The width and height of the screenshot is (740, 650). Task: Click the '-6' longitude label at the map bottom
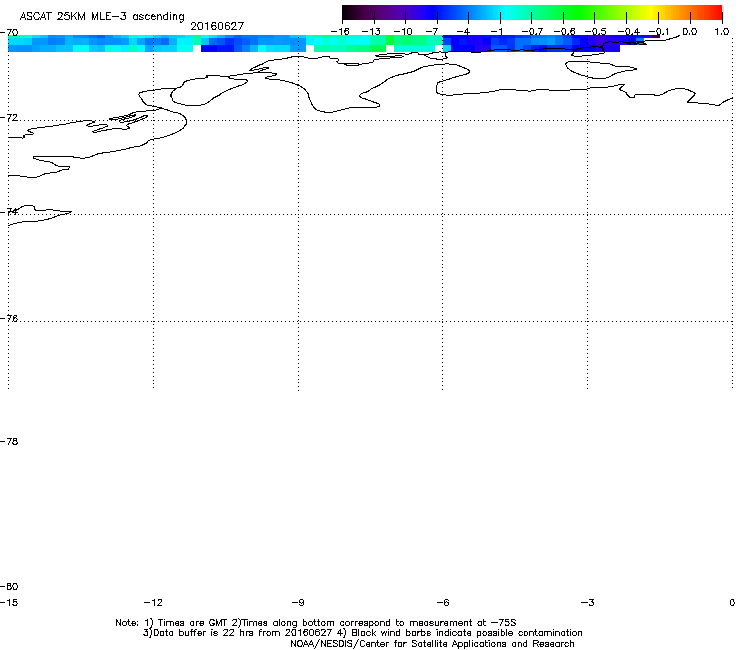(x=443, y=602)
